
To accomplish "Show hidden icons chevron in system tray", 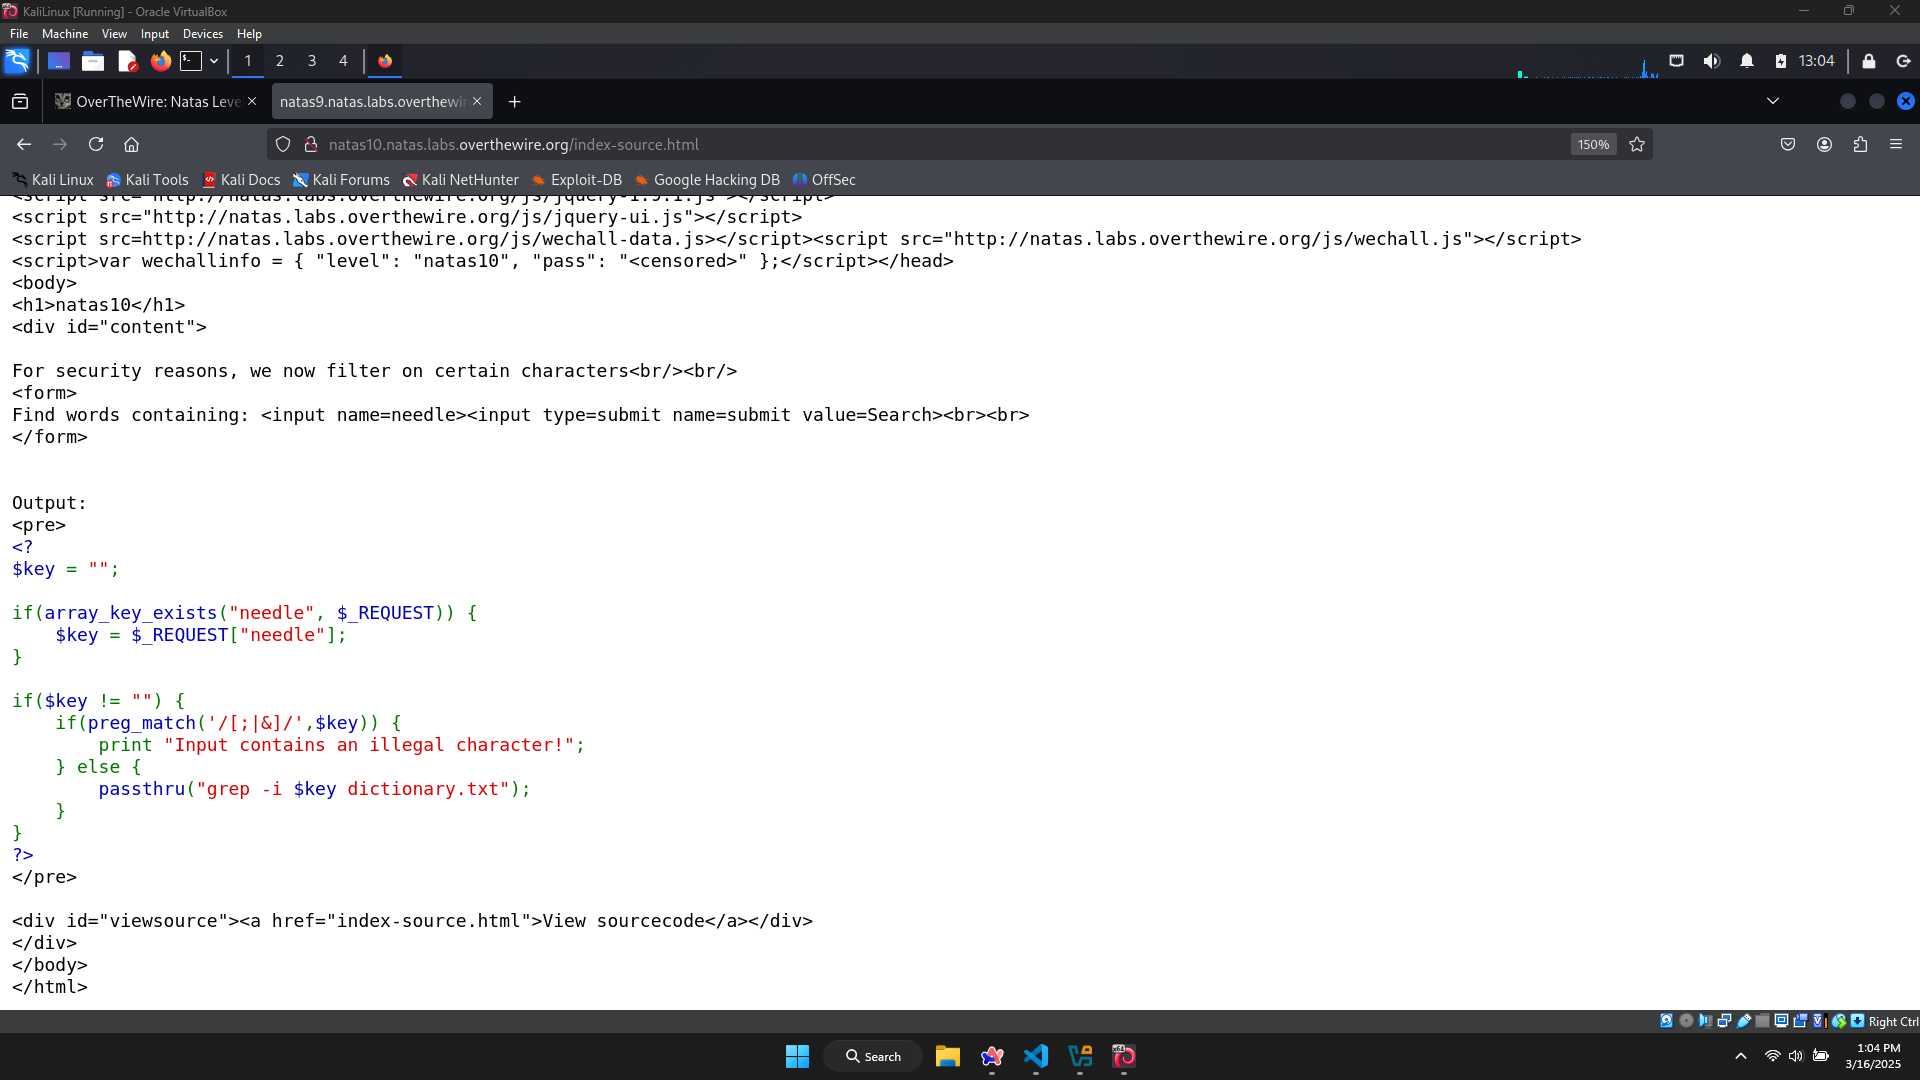I will (x=1741, y=1056).
